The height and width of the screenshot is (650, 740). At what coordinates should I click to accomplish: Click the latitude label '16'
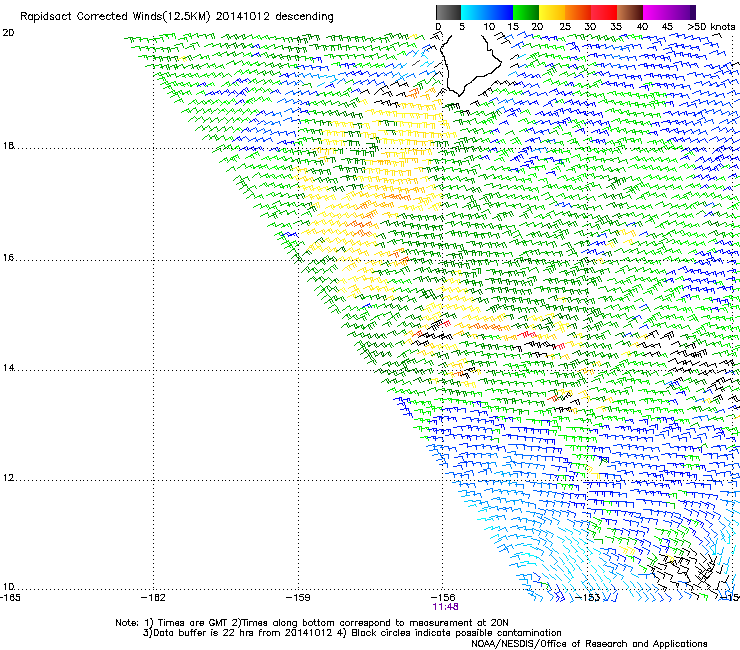click(8, 258)
